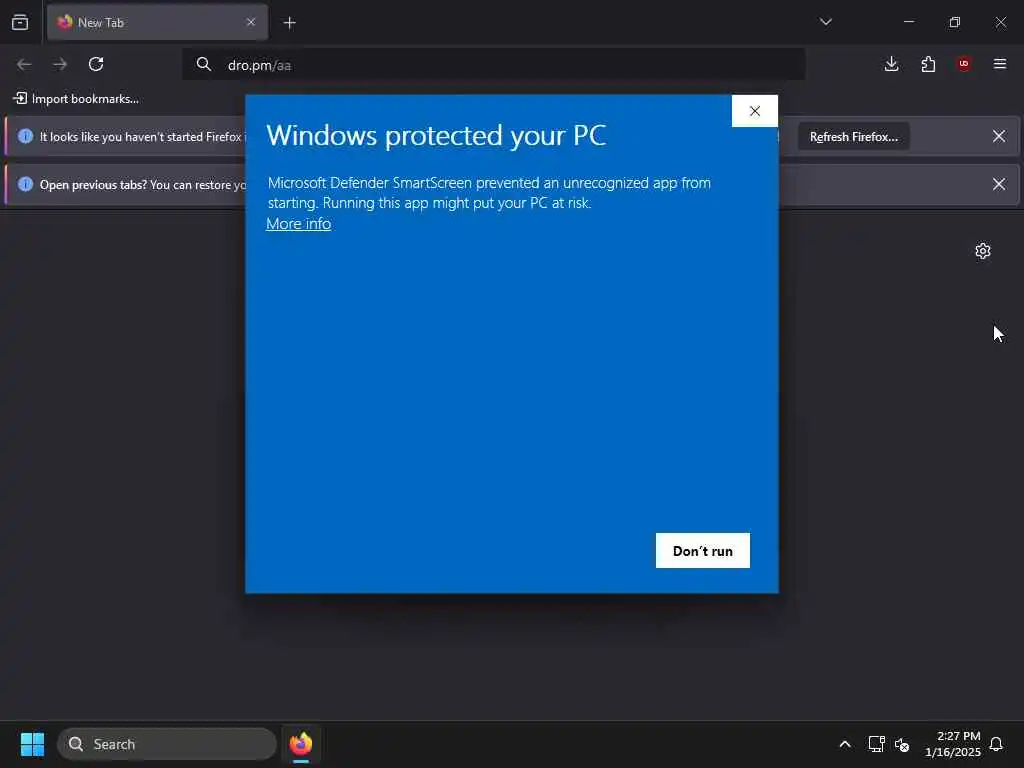The height and width of the screenshot is (768, 1024).
Task: Show hidden system tray icons
Action: (844, 744)
